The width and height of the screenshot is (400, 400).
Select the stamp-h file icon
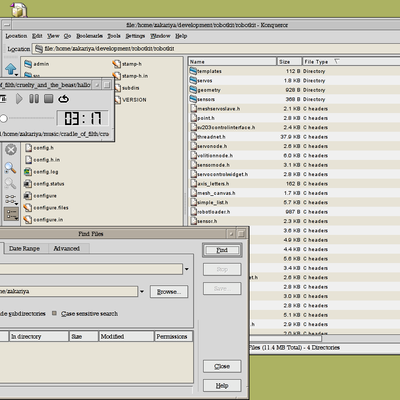[x=117, y=64]
